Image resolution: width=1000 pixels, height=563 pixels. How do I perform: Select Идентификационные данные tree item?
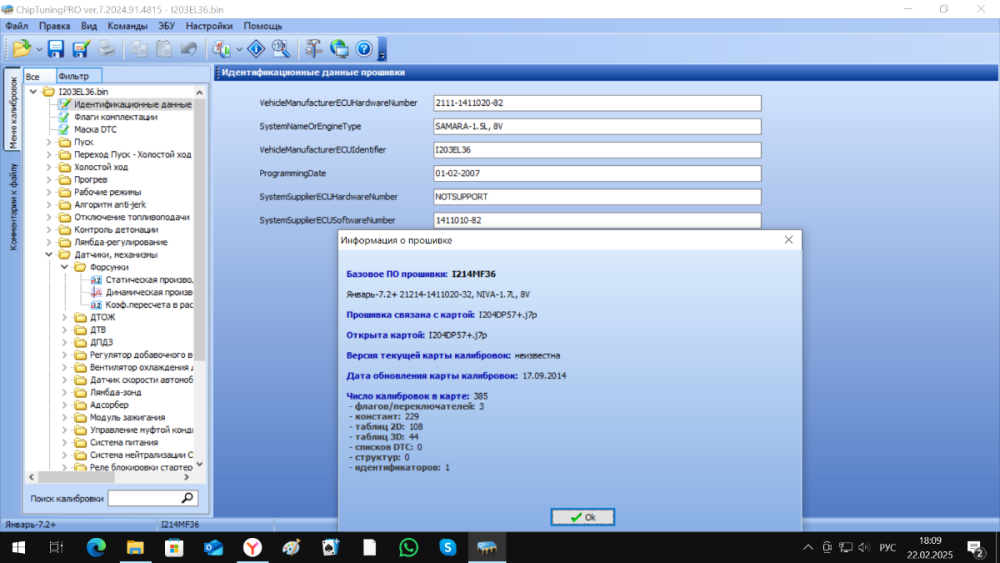point(133,104)
